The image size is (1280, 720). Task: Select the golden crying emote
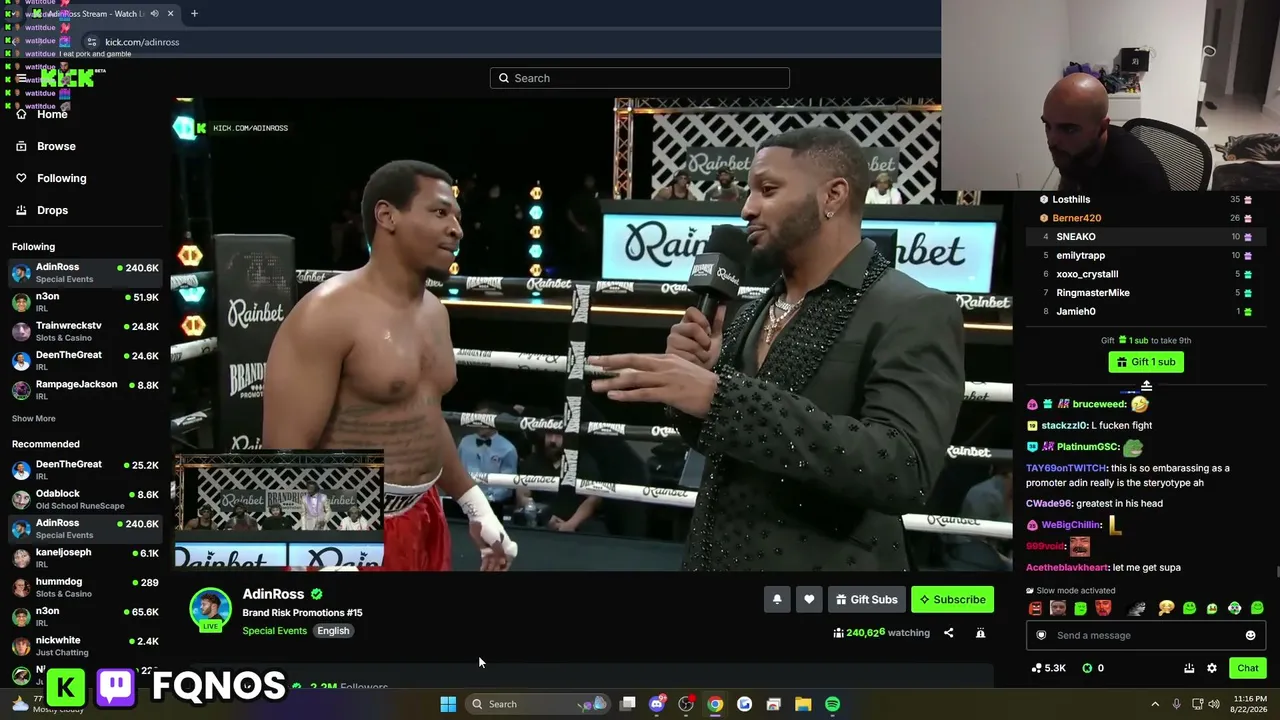point(1166,608)
